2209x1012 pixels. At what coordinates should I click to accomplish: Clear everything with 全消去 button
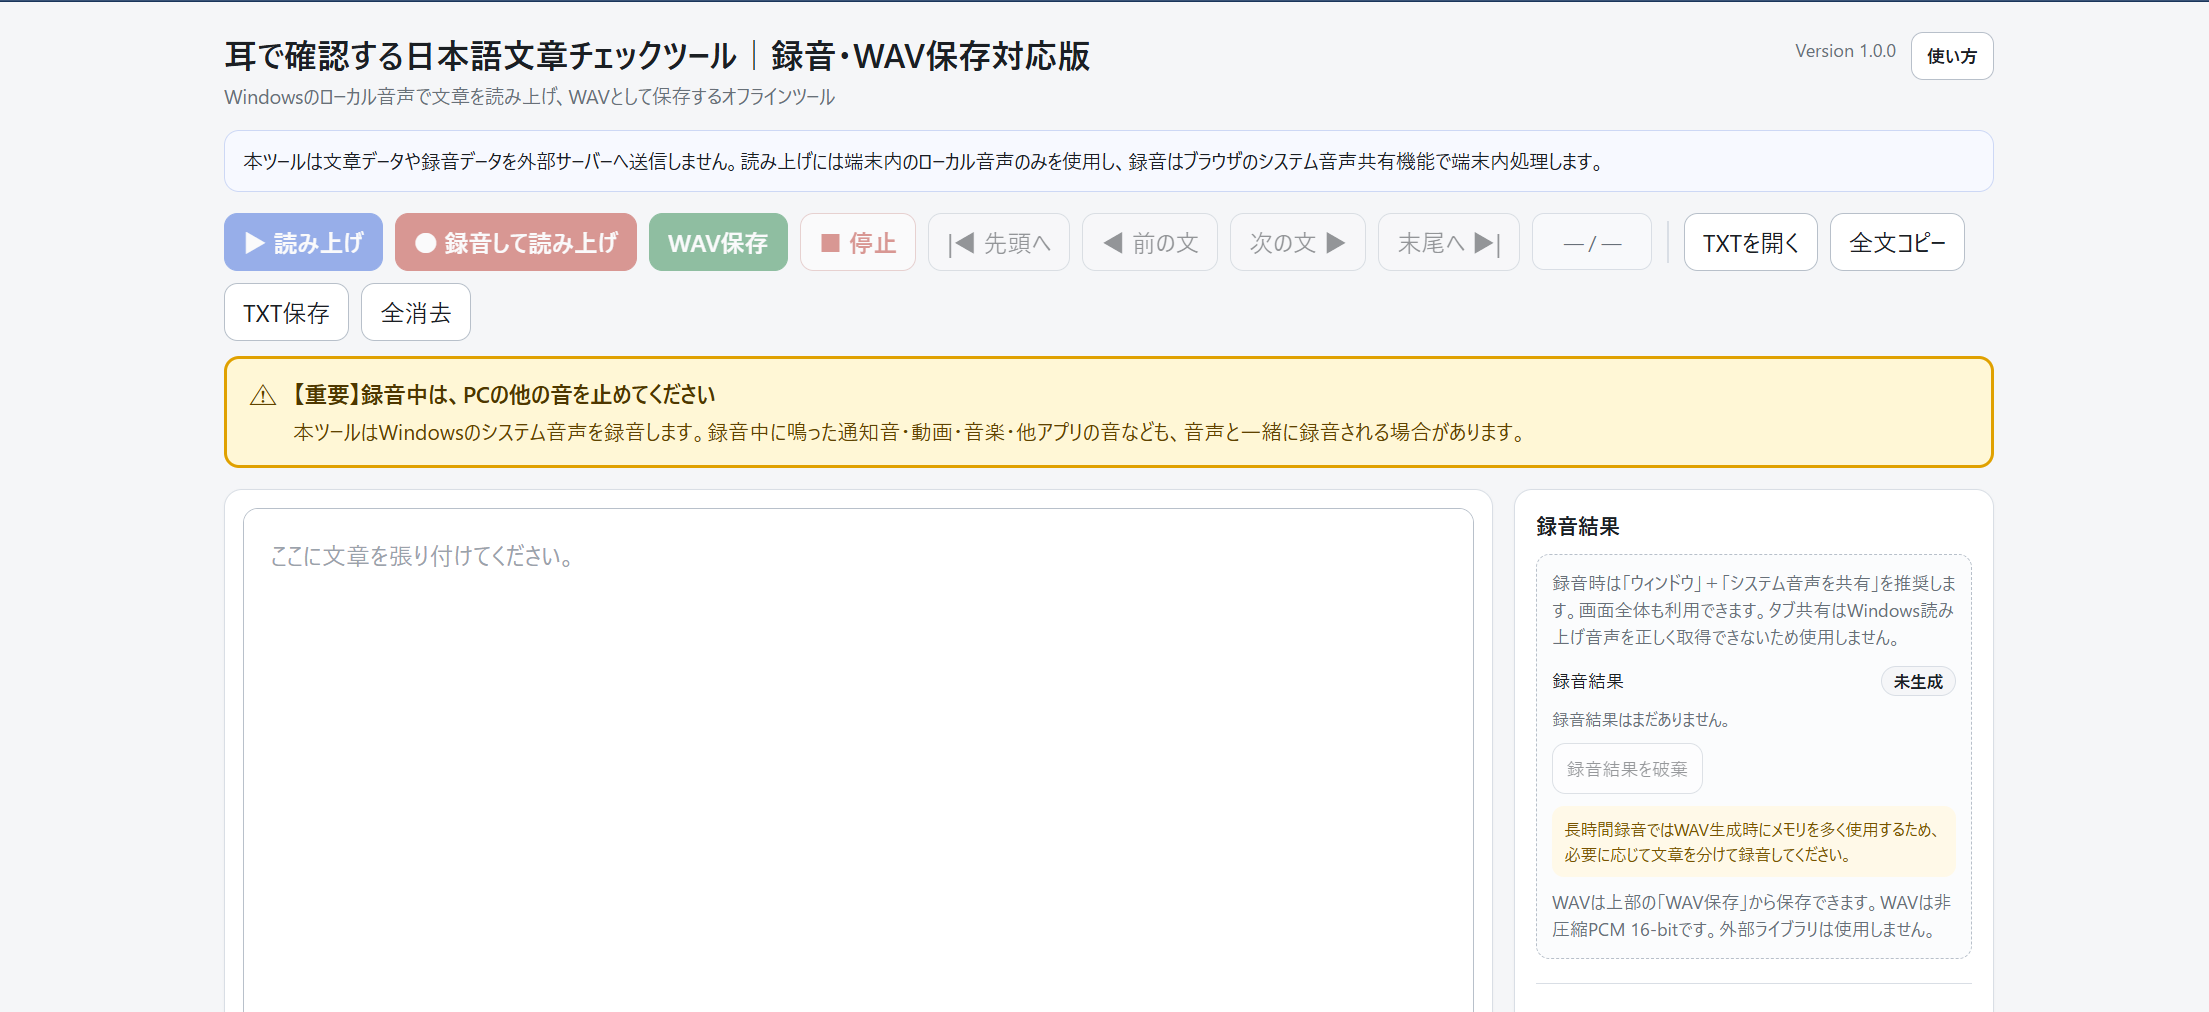pyautogui.click(x=416, y=312)
